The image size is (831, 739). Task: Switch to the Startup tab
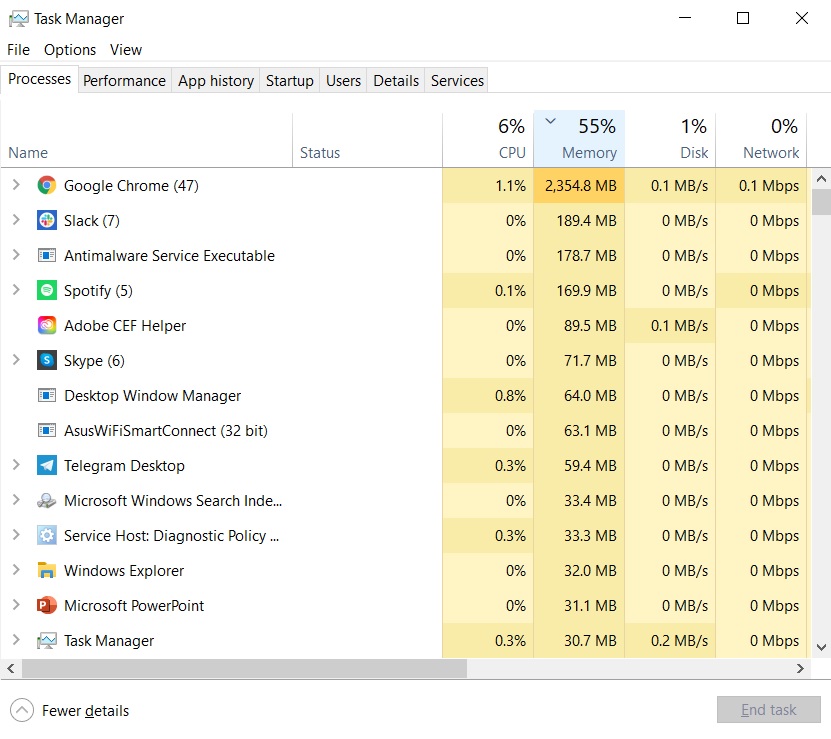pyautogui.click(x=289, y=81)
